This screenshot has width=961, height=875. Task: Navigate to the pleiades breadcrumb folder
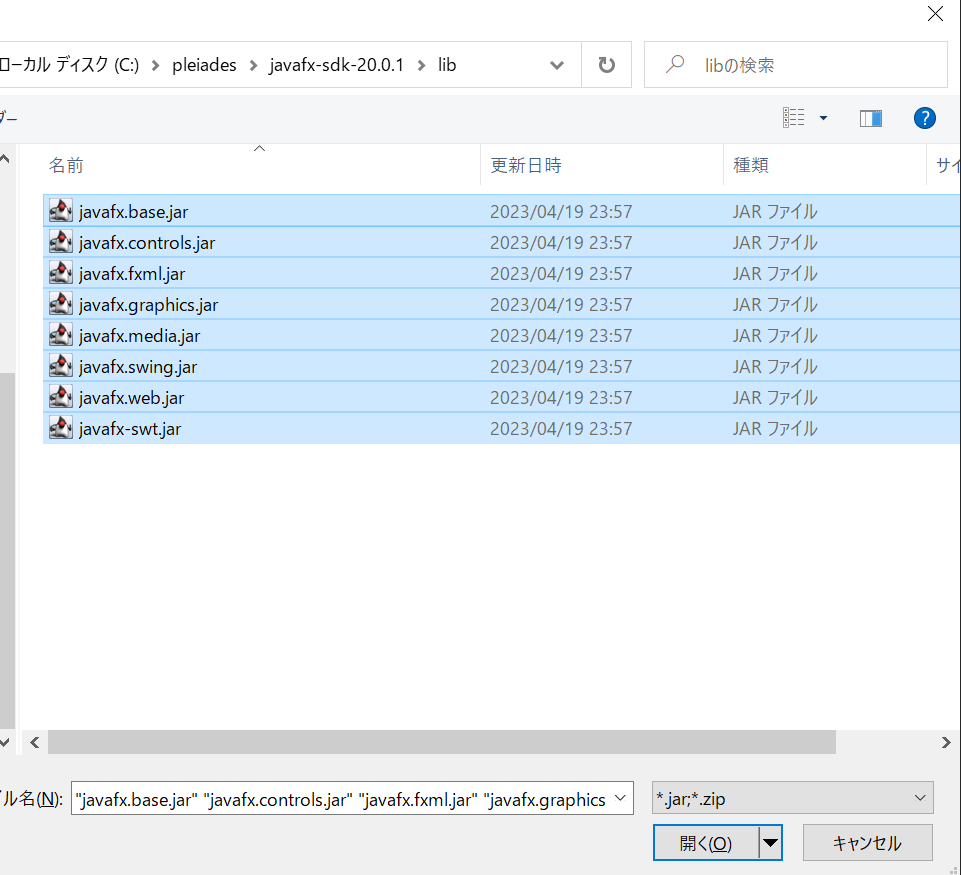(204, 64)
